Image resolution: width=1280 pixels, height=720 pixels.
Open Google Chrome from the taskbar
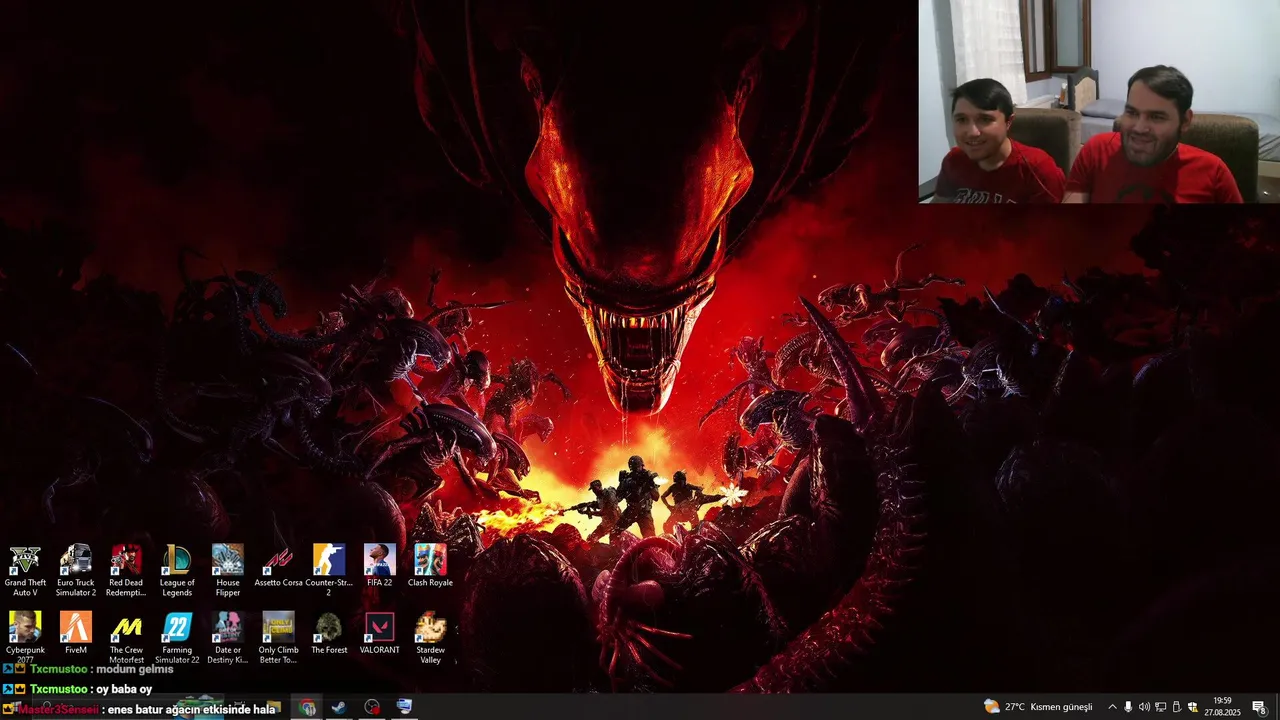pos(308,707)
